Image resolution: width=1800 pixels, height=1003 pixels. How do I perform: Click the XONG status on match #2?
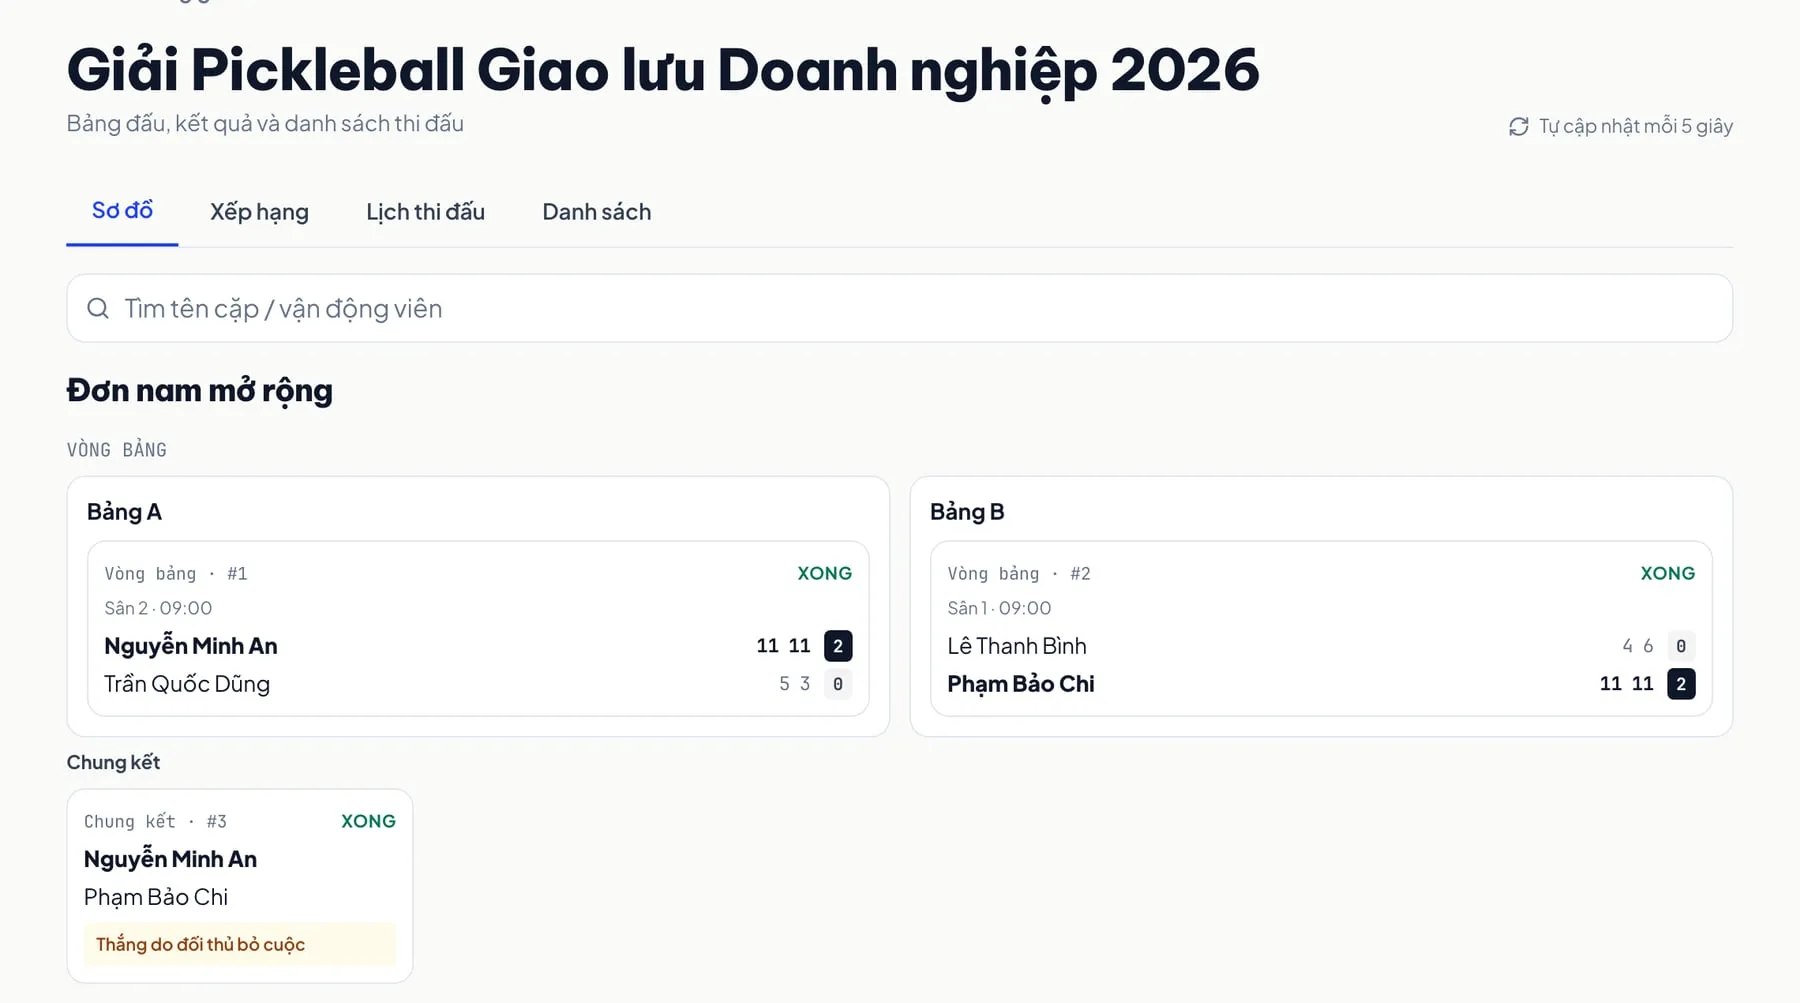[x=1668, y=573]
